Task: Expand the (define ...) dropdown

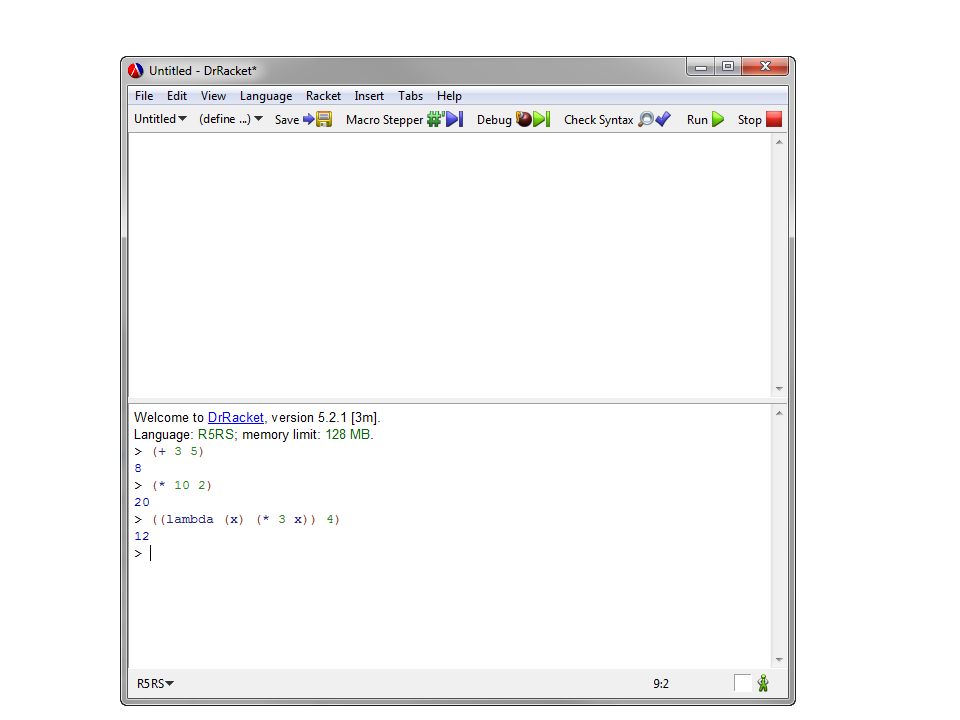Action: (x=231, y=119)
